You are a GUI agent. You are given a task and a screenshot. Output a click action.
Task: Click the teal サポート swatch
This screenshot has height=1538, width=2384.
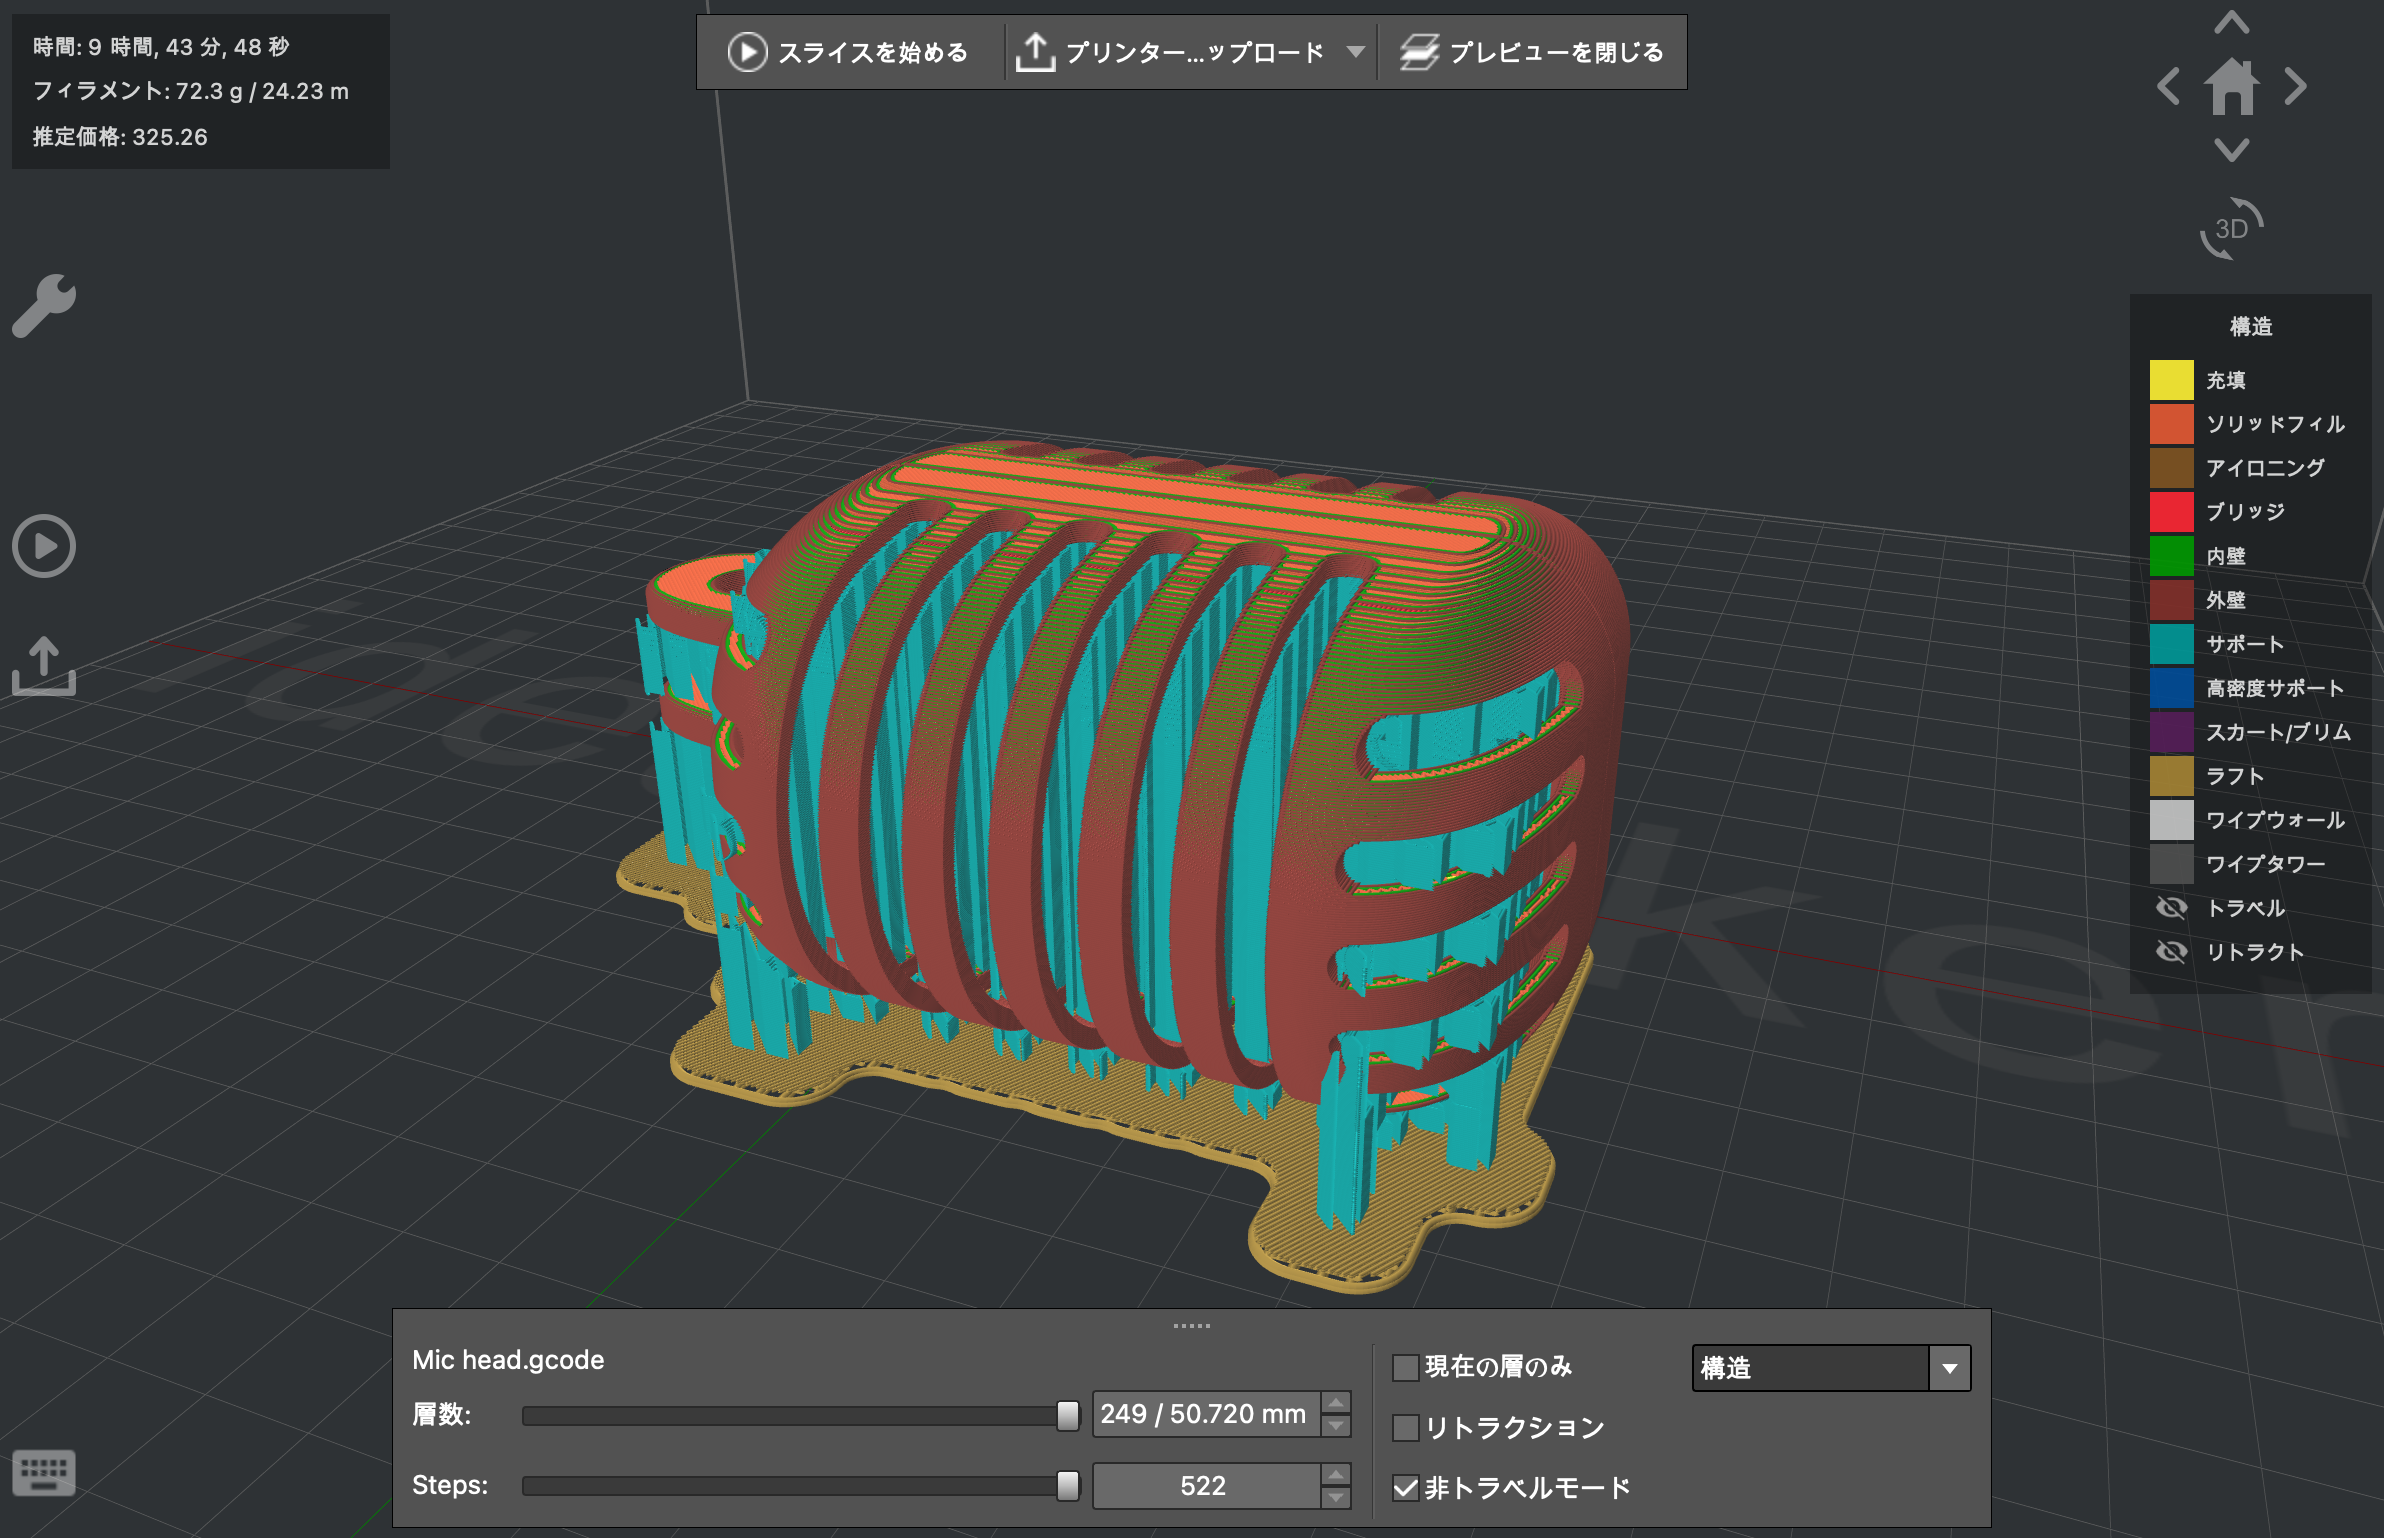2171,644
